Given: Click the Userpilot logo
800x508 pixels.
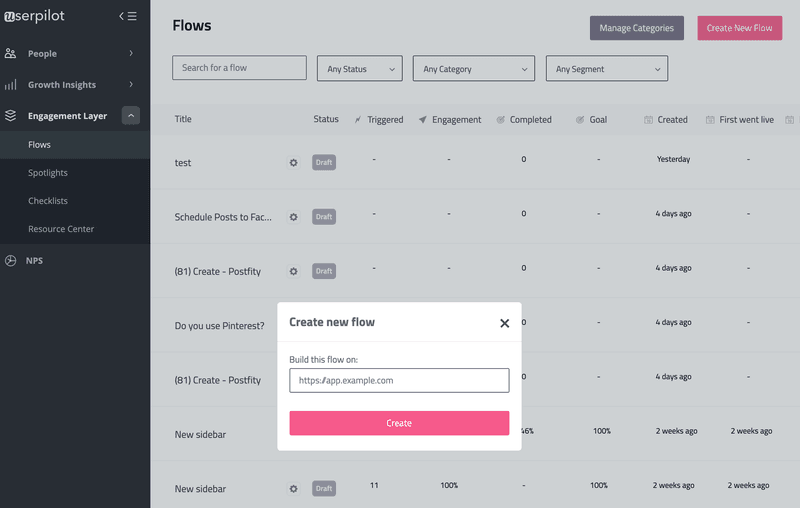Looking at the screenshot, I should (34, 16).
